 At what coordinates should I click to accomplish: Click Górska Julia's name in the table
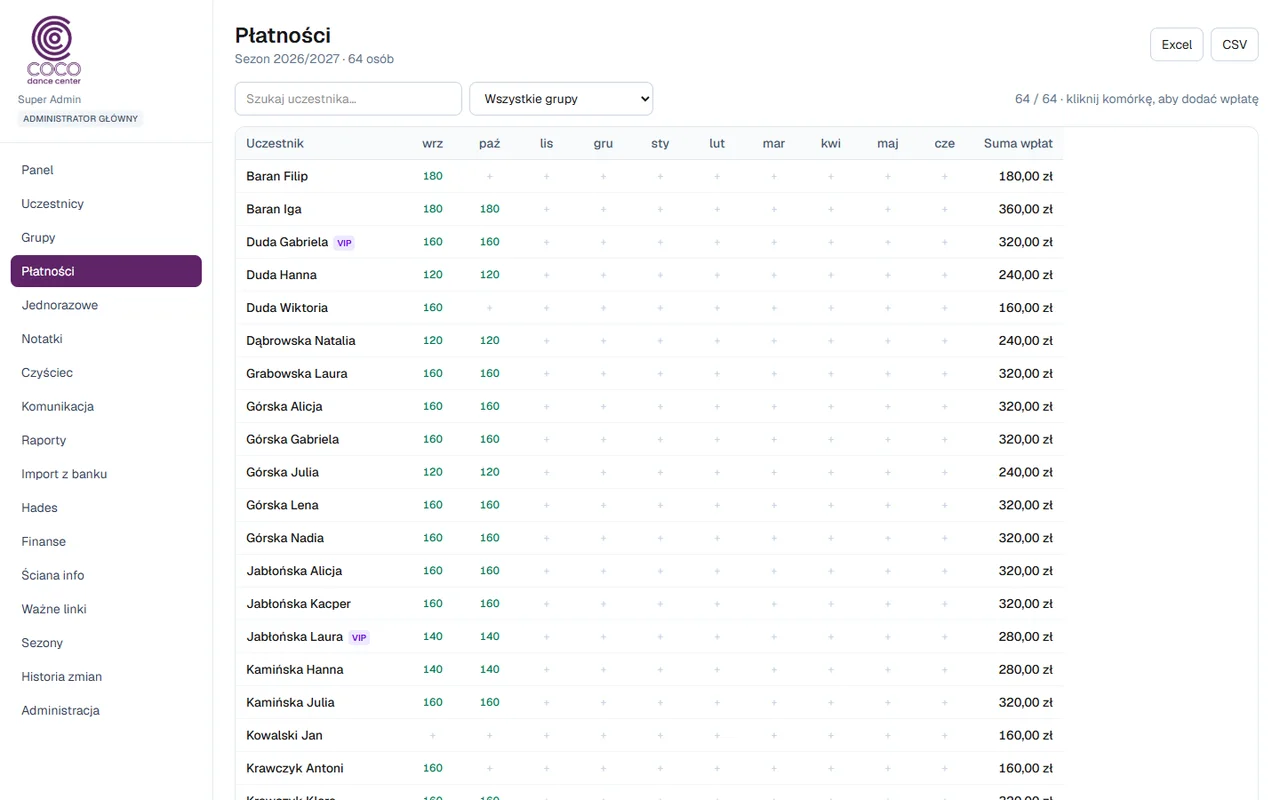282,472
